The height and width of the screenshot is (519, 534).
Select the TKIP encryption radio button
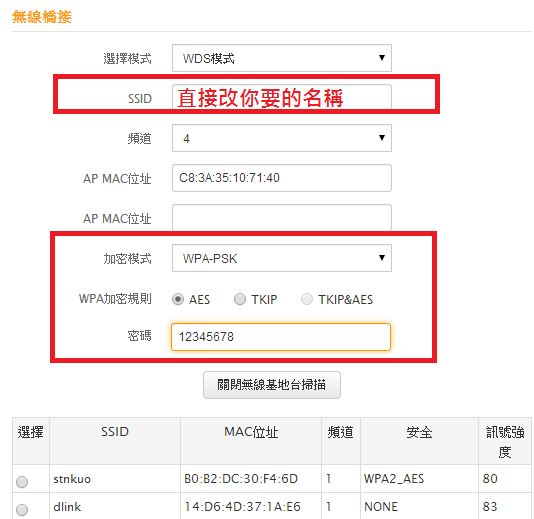click(x=240, y=299)
